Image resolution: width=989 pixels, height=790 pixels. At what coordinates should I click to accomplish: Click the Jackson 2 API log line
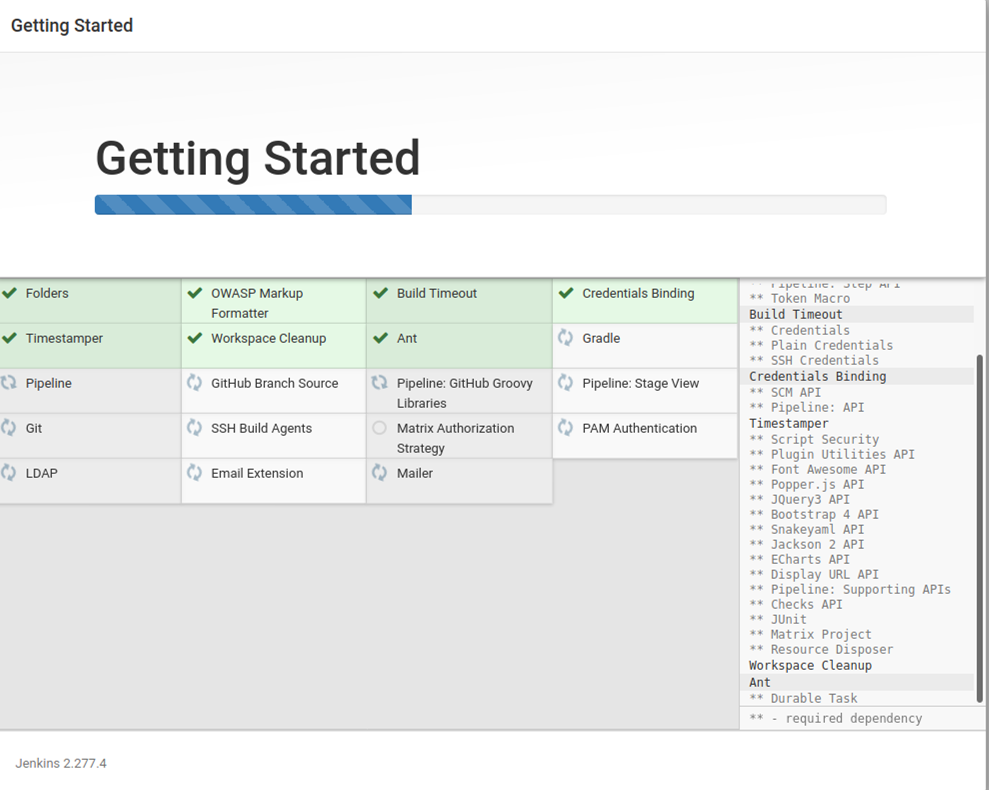[x=807, y=545]
